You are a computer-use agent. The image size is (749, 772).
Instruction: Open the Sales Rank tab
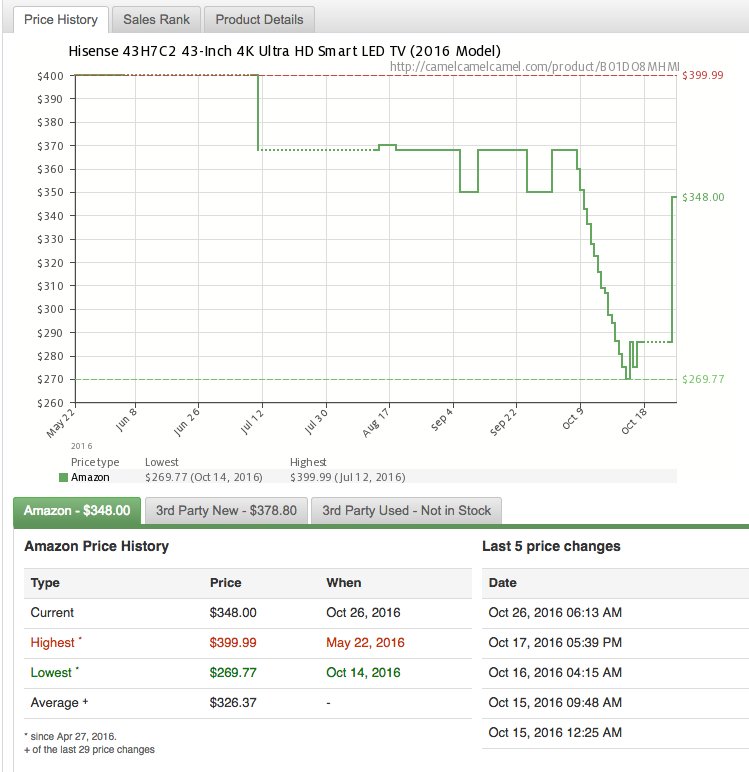tap(156, 20)
